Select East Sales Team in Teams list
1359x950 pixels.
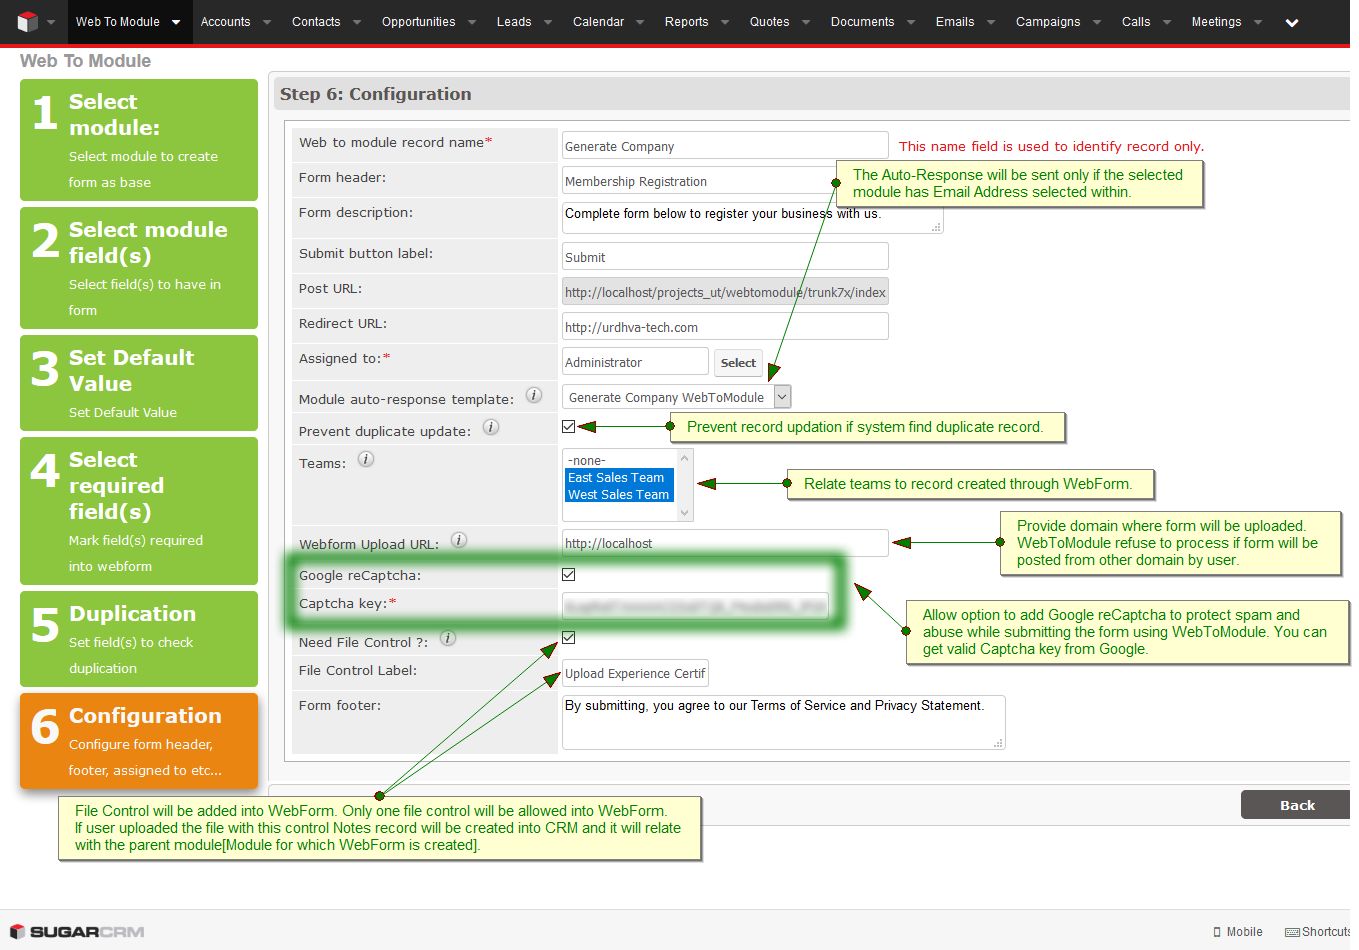coord(620,477)
